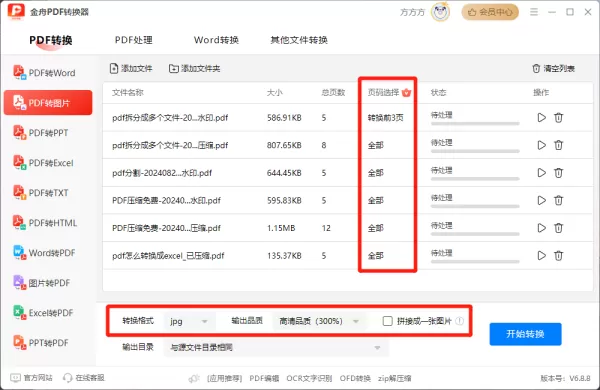Screen dimensions: 600x390
Task: Start converting the 1.15MB file with play icon
Action: coord(541,228)
